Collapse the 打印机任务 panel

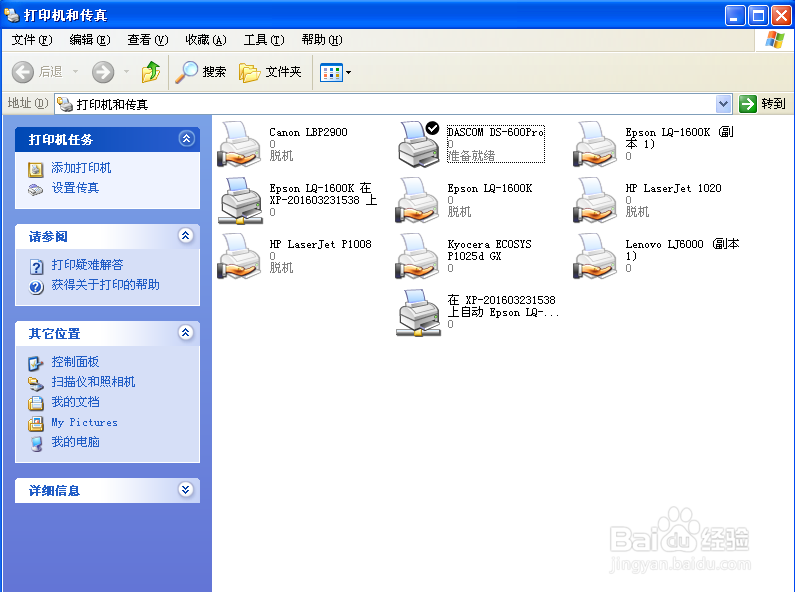point(186,138)
